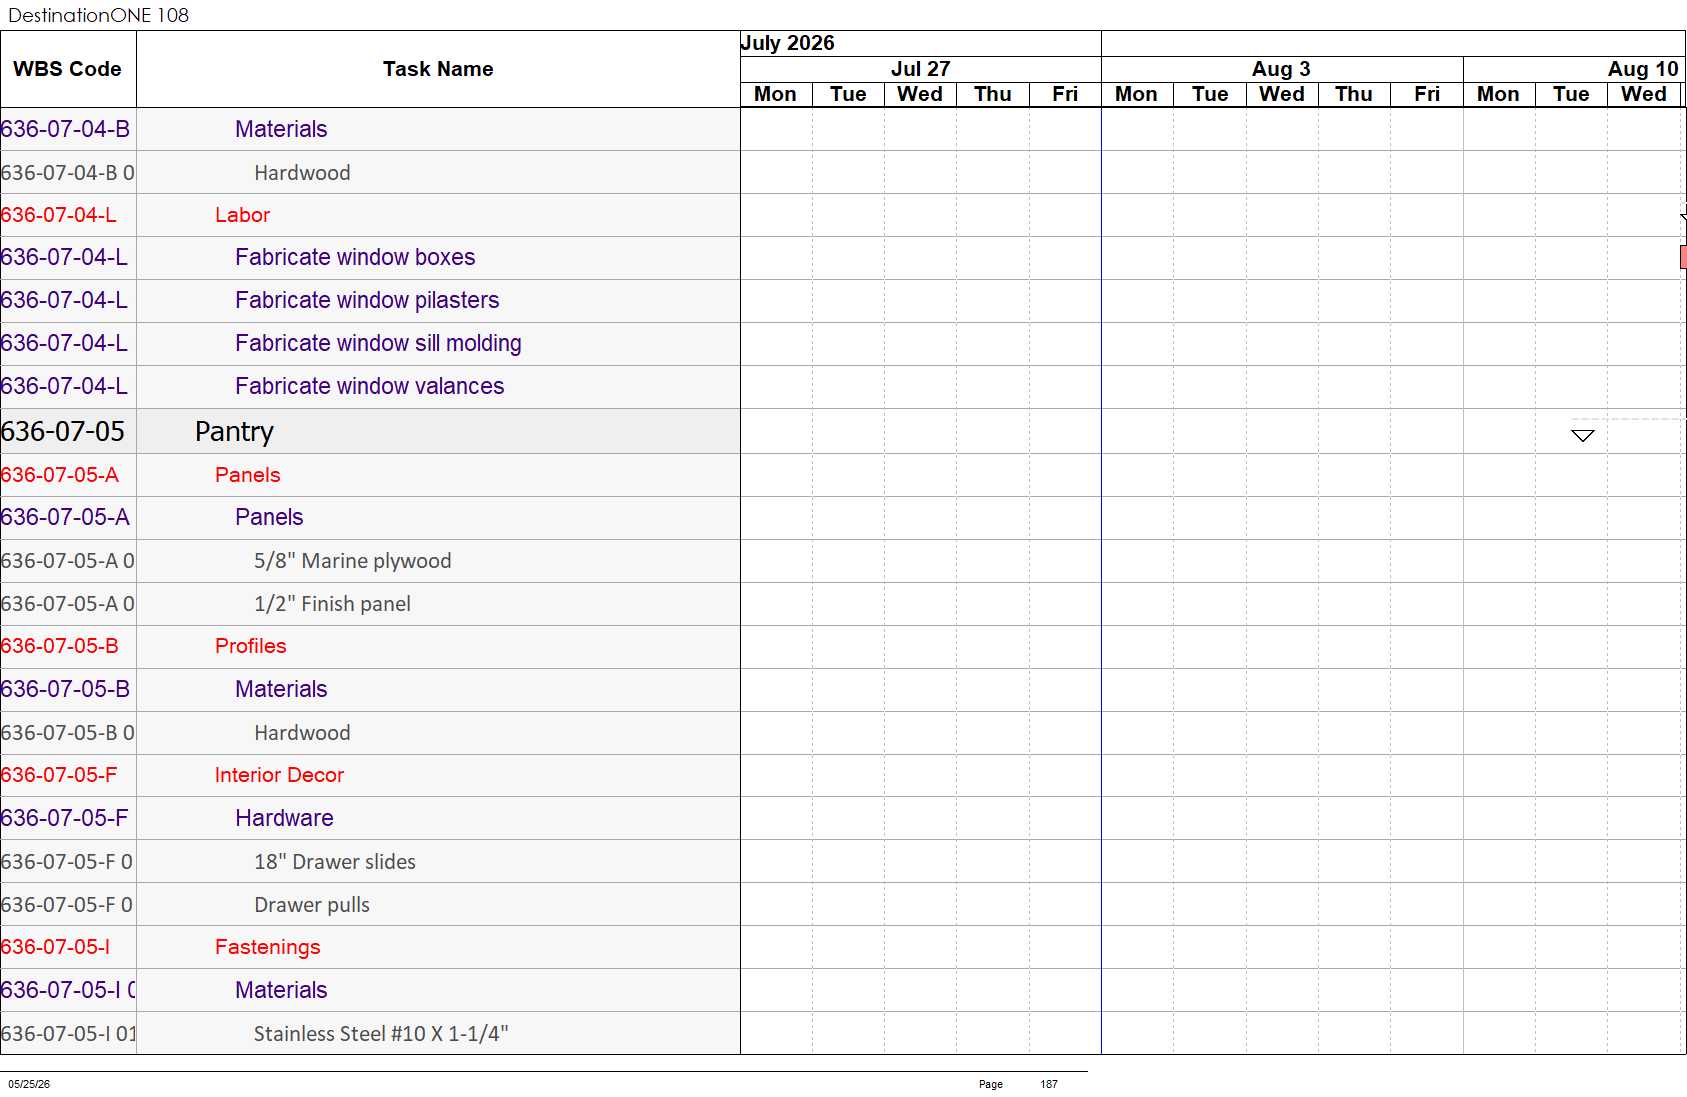Click 5/8" Marine plywood task
Viewport: 1687px width, 1097px height.
(352, 561)
